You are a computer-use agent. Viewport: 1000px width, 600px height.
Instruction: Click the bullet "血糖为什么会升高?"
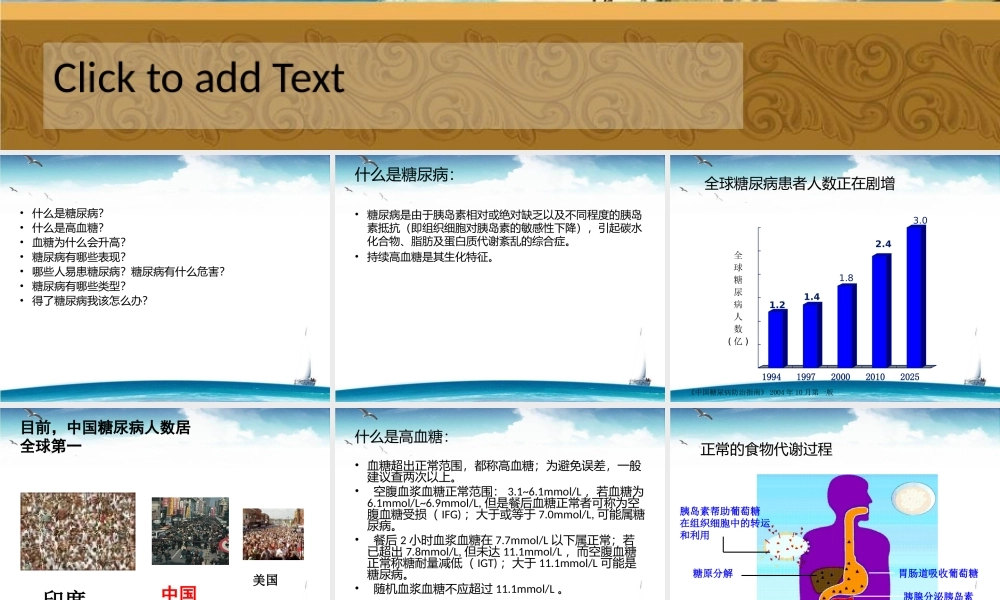tap(79, 242)
